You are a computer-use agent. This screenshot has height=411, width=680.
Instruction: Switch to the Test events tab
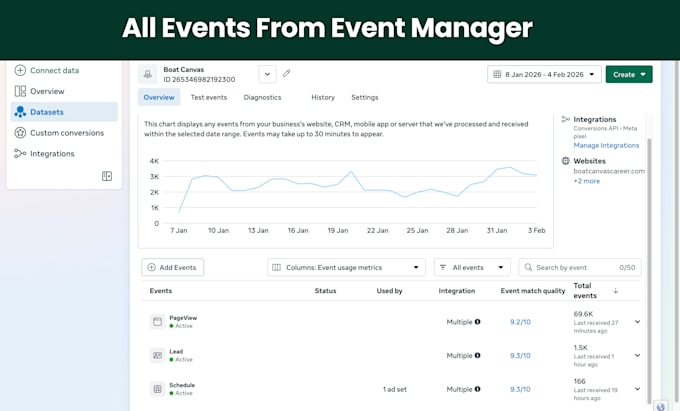coord(209,98)
